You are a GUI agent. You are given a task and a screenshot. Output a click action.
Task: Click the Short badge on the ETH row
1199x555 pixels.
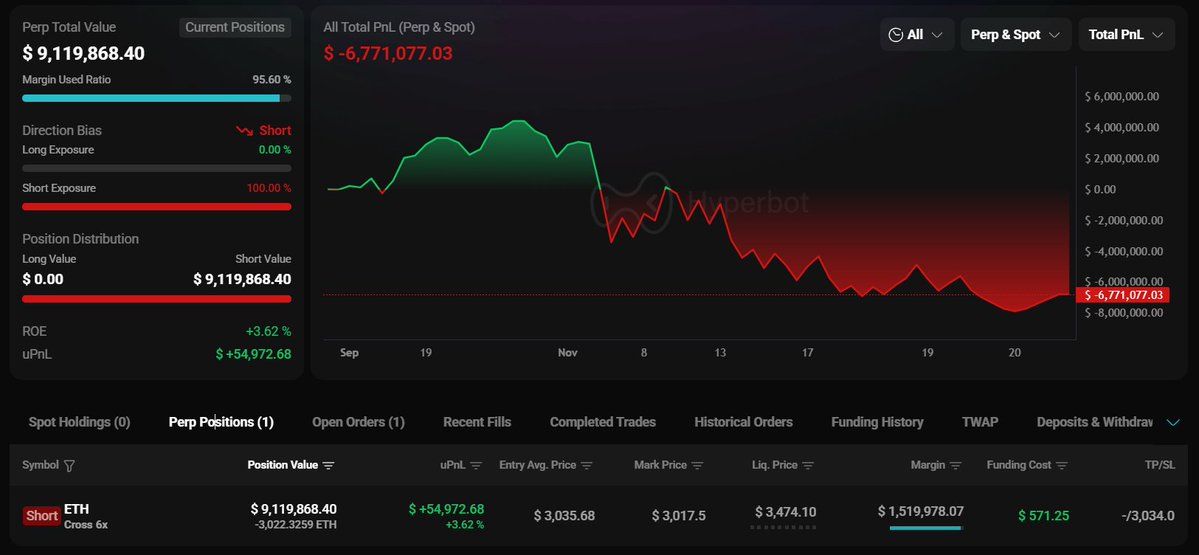point(41,516)
